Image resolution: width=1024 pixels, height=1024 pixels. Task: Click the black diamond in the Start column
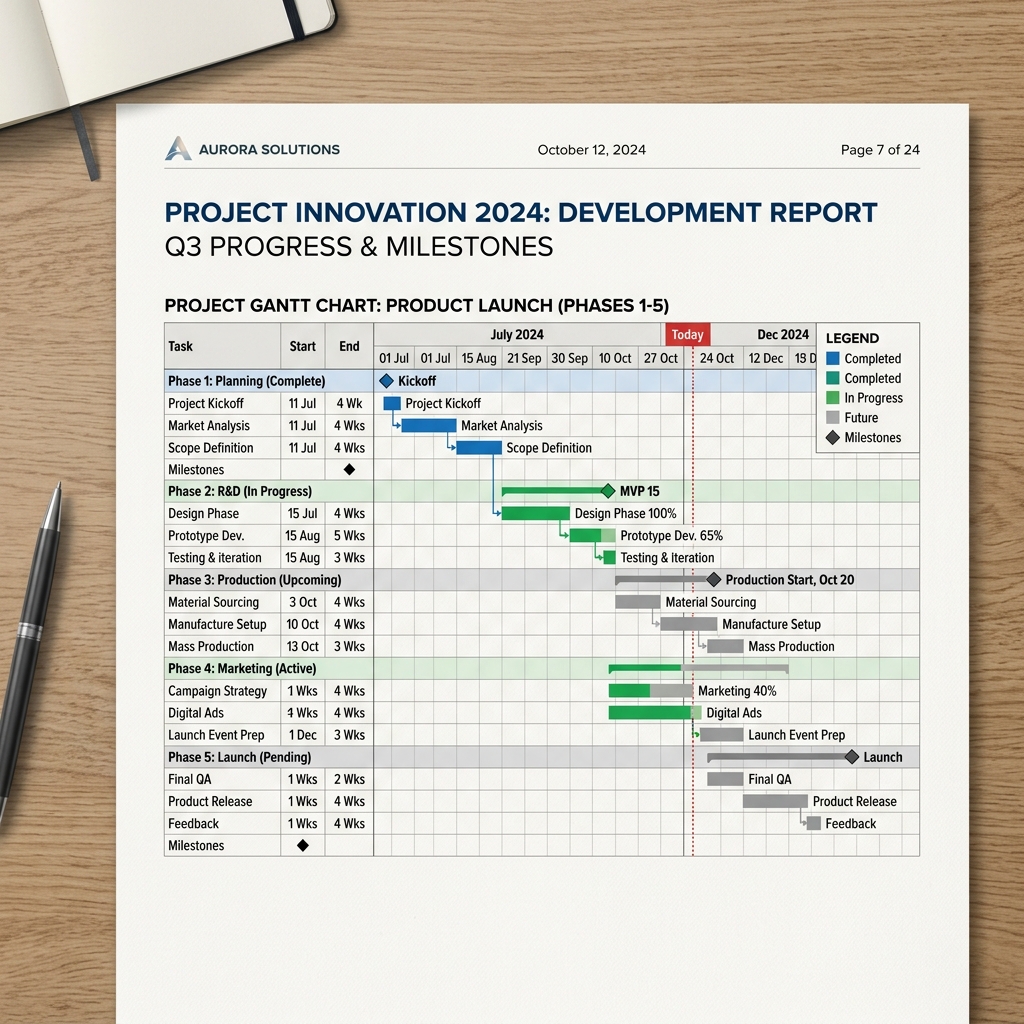302,846
